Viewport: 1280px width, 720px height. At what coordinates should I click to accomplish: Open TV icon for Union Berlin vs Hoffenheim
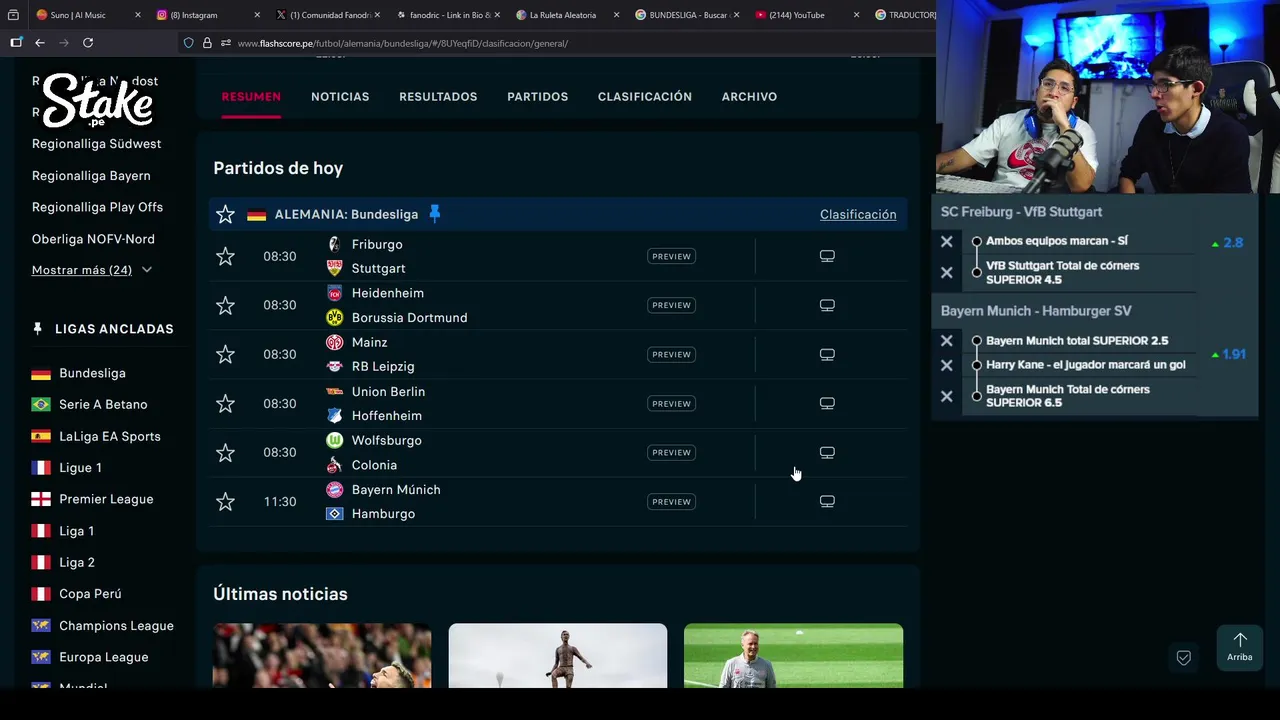(827, 403)
